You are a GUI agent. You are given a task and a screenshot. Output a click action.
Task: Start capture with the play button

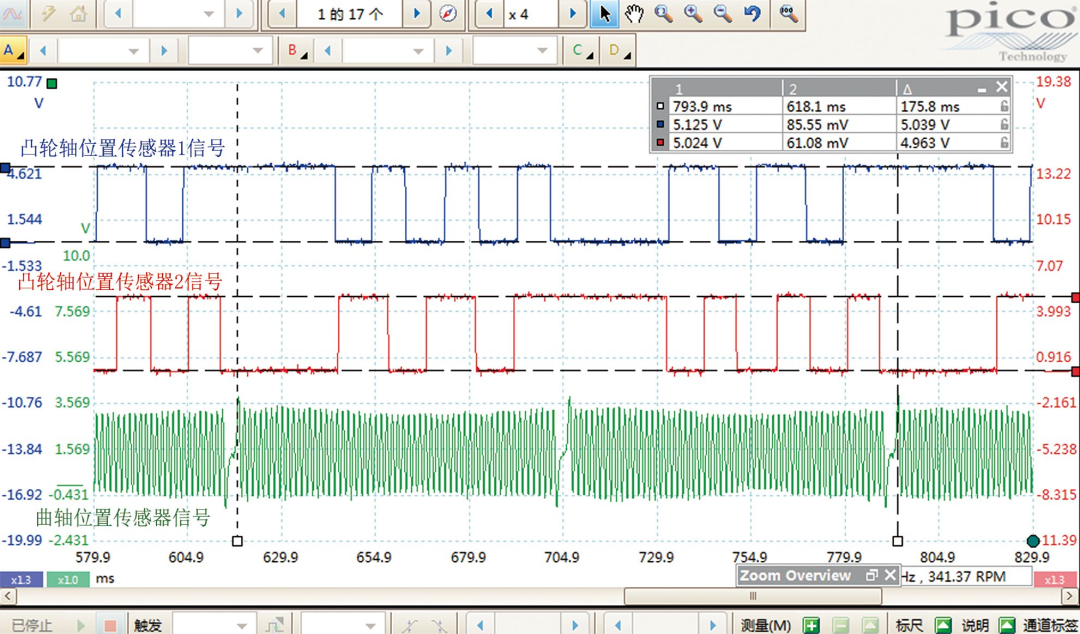[81, 625]
